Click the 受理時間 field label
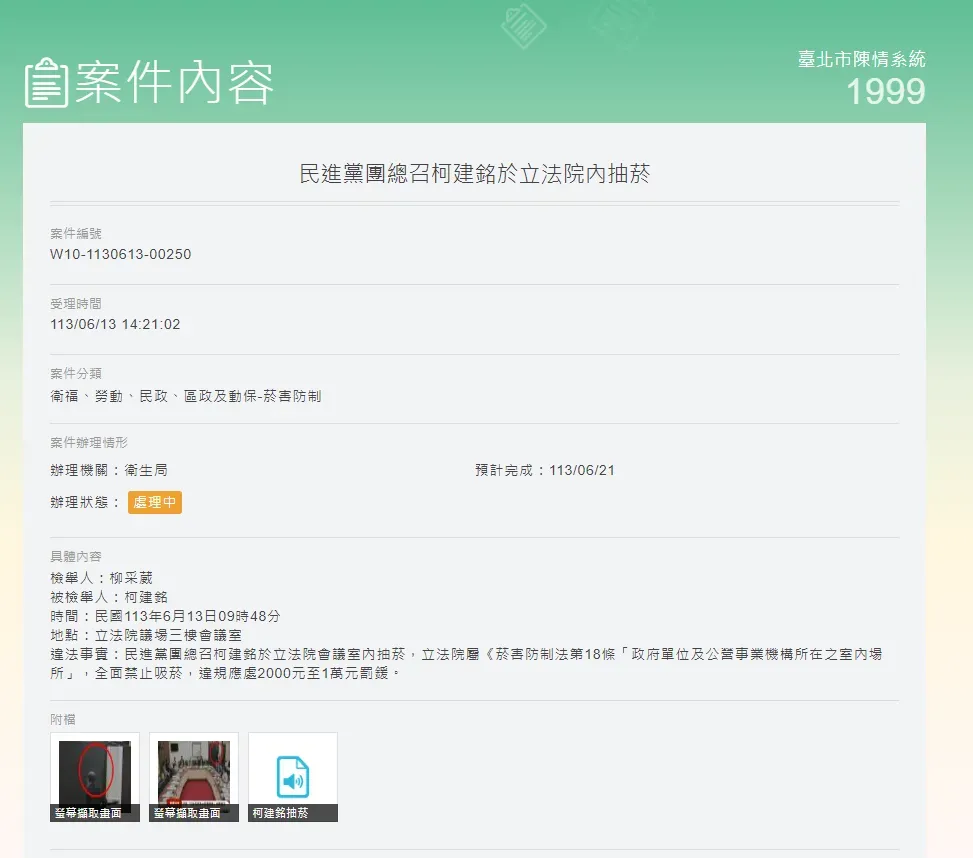Image resolution: width=973 pixels, height=858 pixels. pos(76,304)
